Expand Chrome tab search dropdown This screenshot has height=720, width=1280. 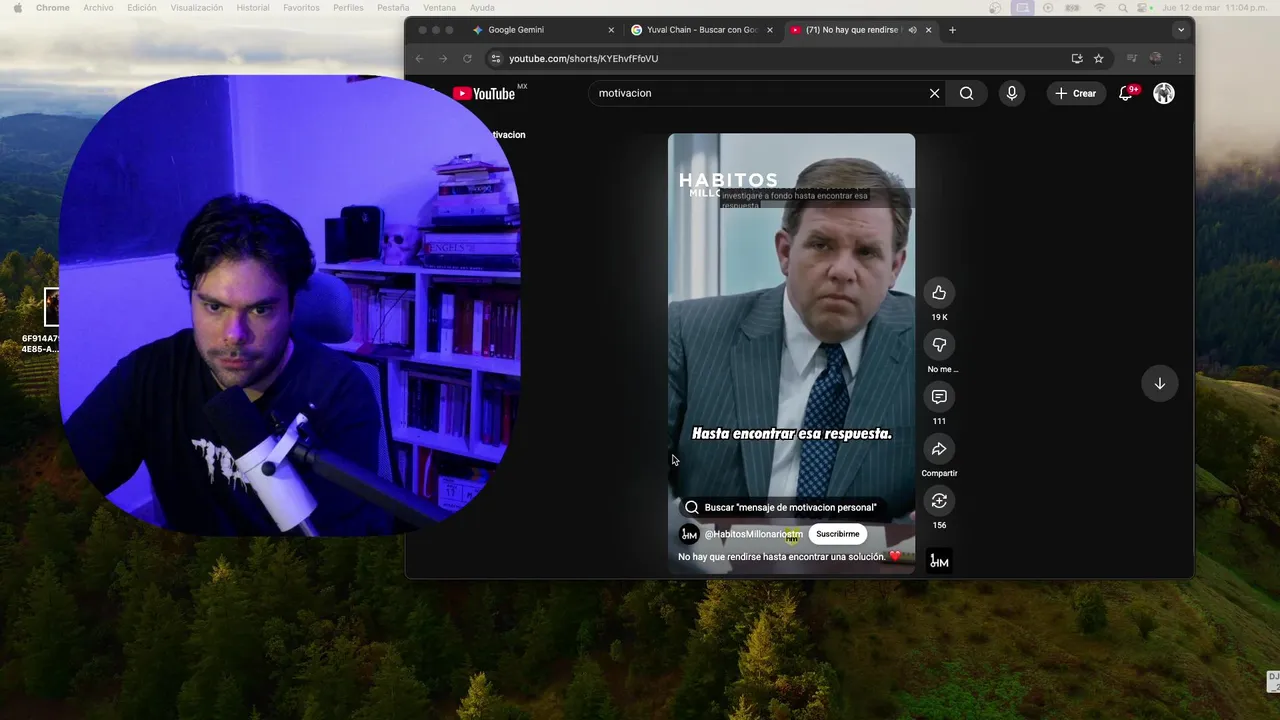tap(1181, 30)
